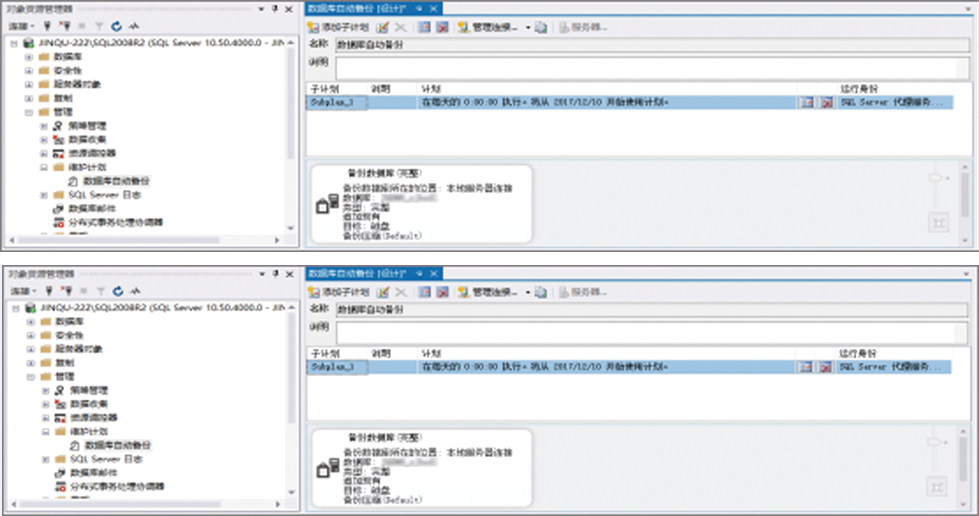Open the 连接 dropdown in upper Object Explorer
The height and width of the screenshot is (516, 979).
[x=22, y=25]
